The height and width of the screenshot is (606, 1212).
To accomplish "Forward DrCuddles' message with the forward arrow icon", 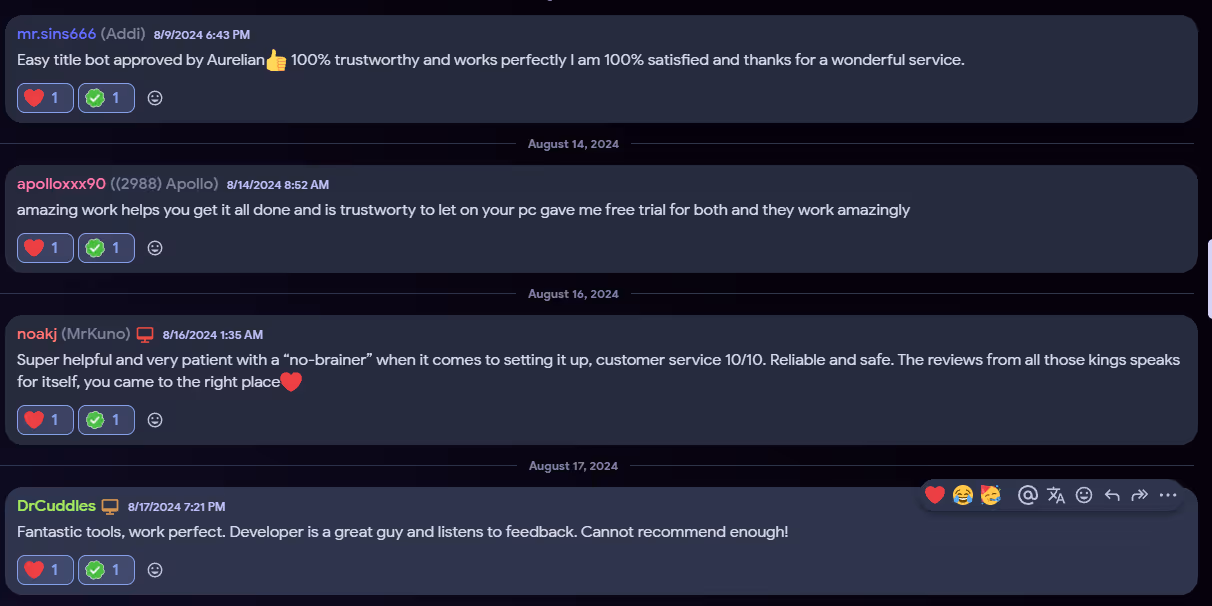I will 1139,494.
